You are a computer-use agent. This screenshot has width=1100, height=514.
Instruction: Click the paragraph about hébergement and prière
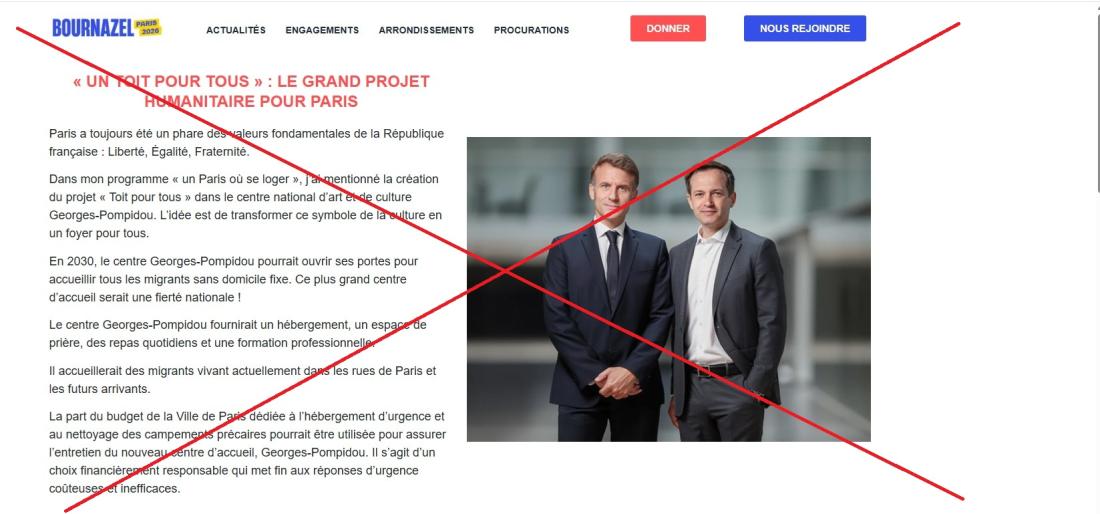pyautogui.click(x=238, y=334)
